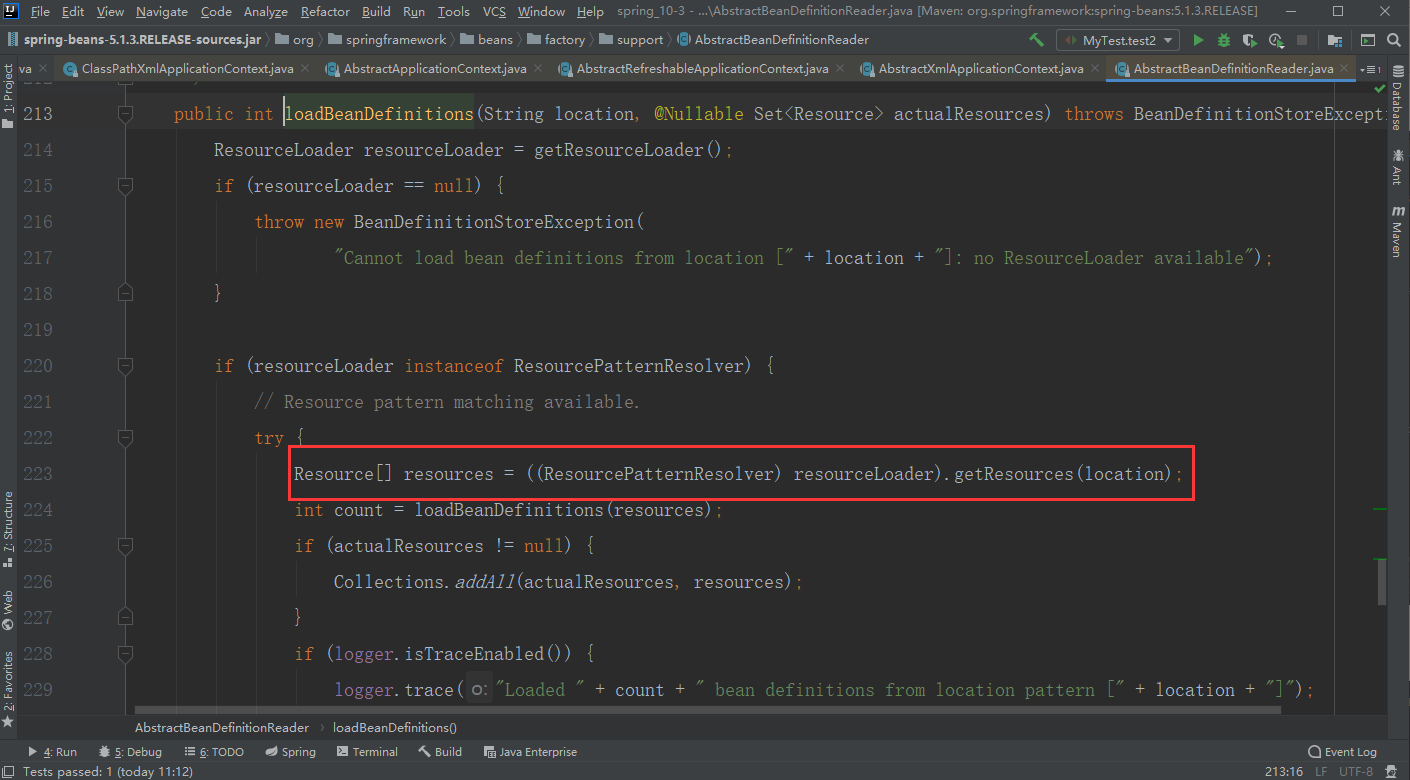1410x780 pixels.
Task: Open the Maven tool window
Action: (1397, 231)
